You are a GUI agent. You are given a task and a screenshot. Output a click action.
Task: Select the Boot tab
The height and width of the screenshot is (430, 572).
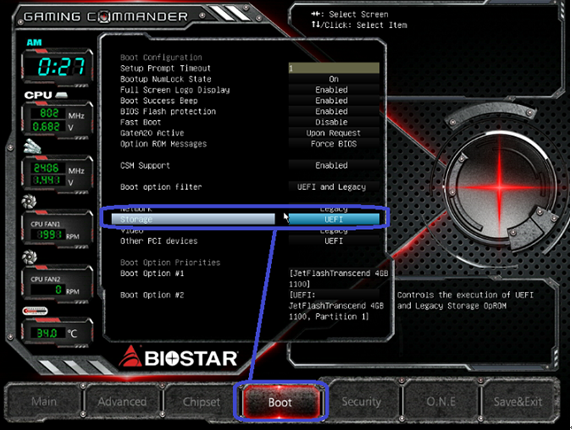[x=280, y=402]
